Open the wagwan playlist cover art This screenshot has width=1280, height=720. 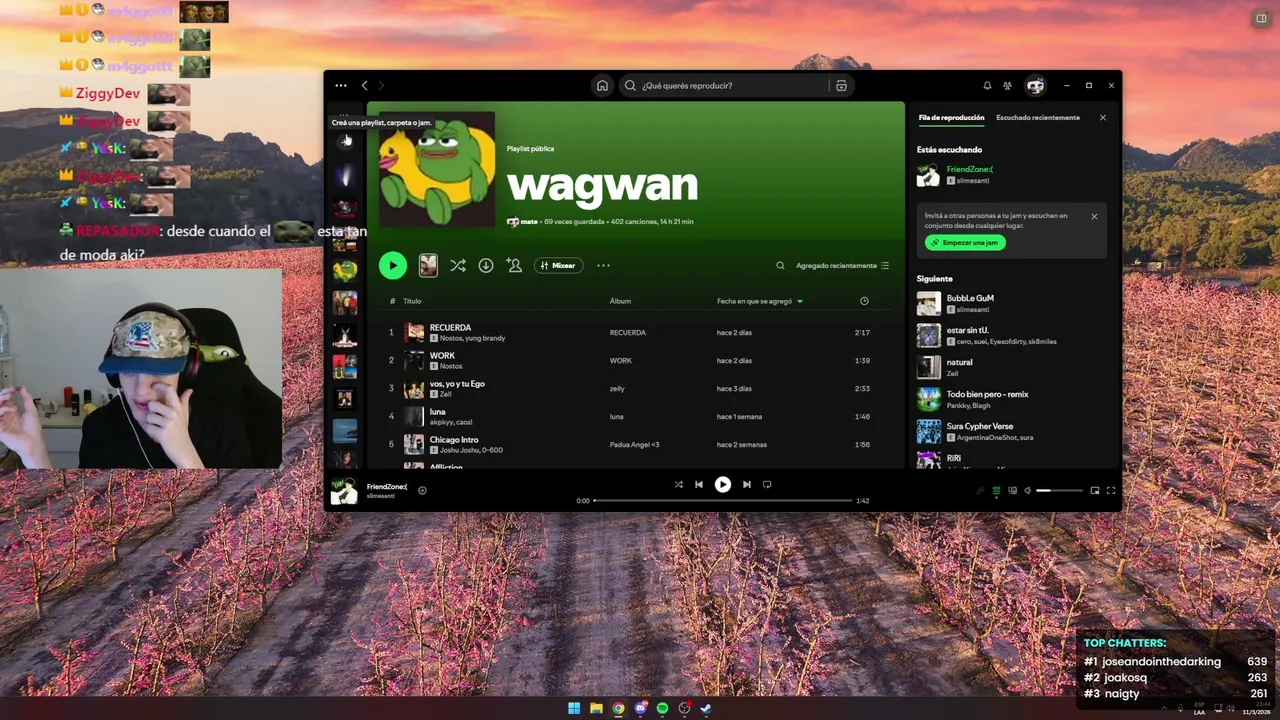pos(437,169)
